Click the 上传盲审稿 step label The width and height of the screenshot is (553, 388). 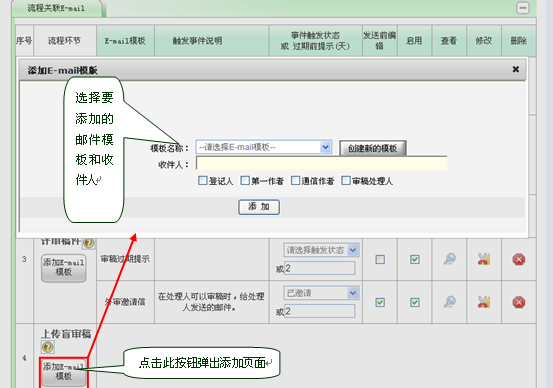(66, 334)
